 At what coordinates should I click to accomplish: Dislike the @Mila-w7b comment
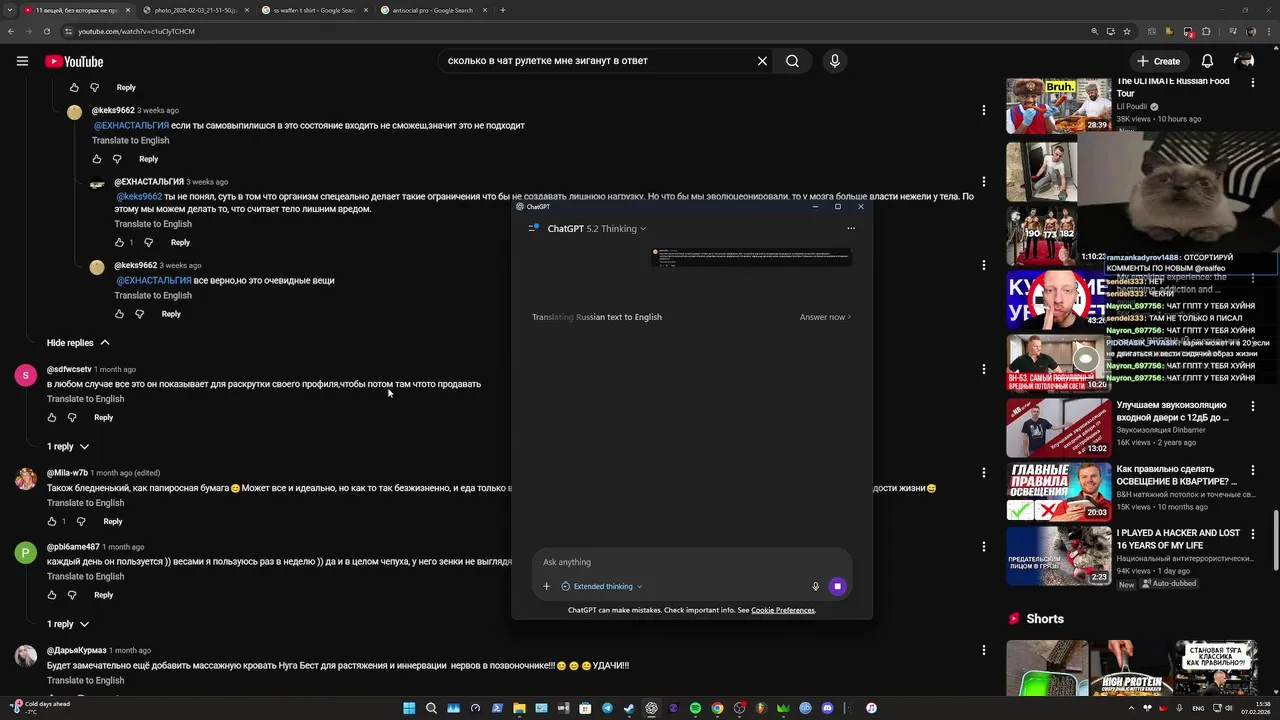pyautogui.click(x=81, y=521)
